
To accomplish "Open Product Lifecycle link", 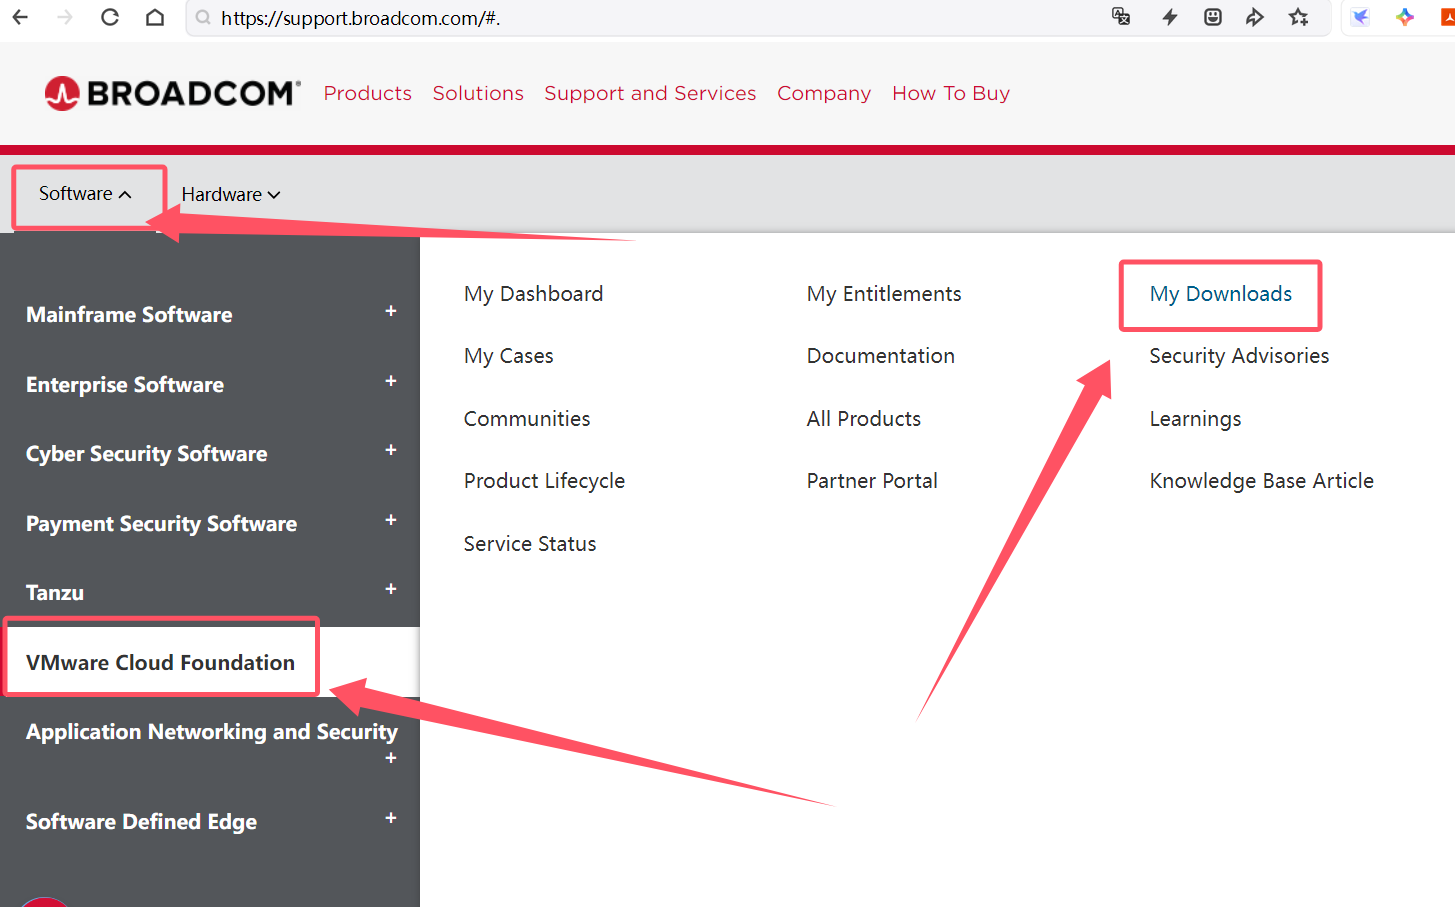I will tap(545, 481).
